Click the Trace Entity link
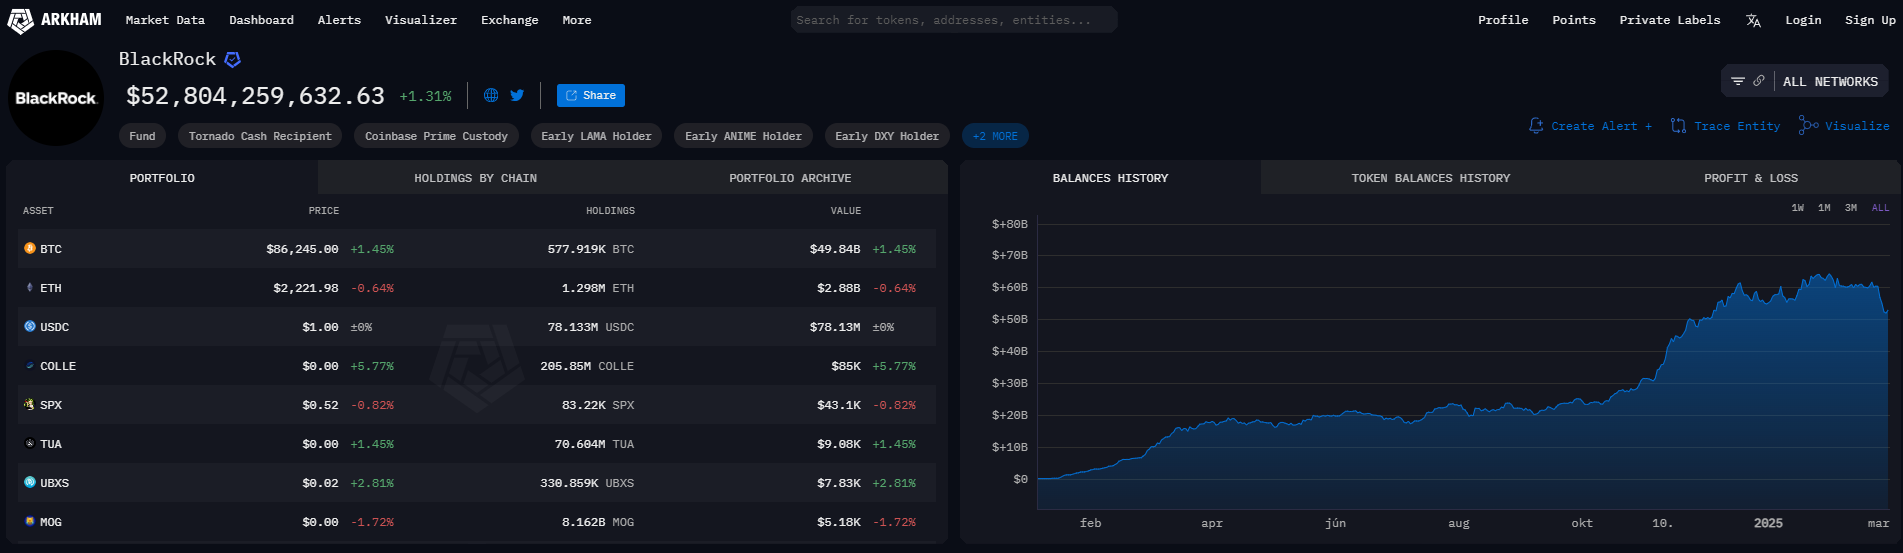The height and width of the screenshot is (553, 1903). tap(1726, 126)
